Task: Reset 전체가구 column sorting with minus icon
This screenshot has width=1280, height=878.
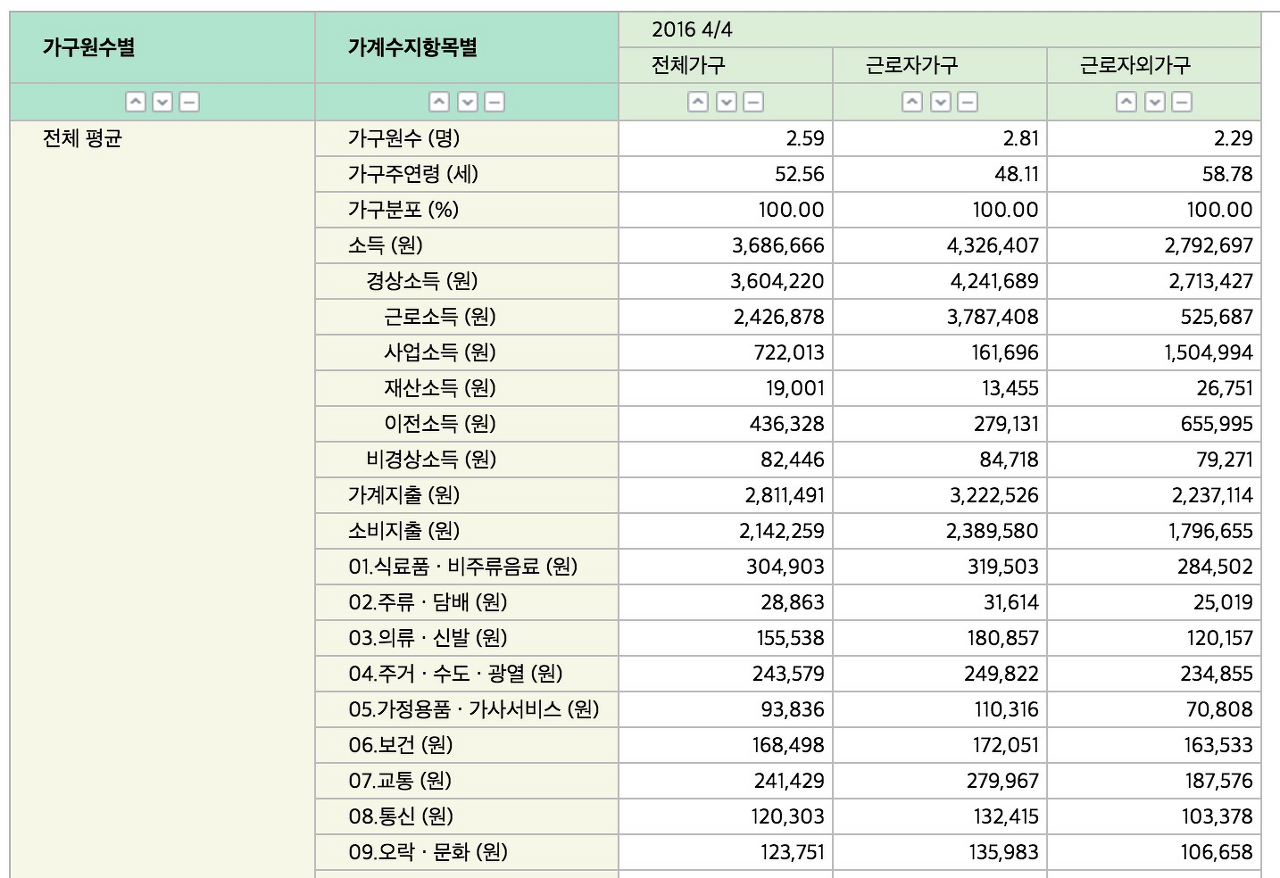Action: [754, 102]
